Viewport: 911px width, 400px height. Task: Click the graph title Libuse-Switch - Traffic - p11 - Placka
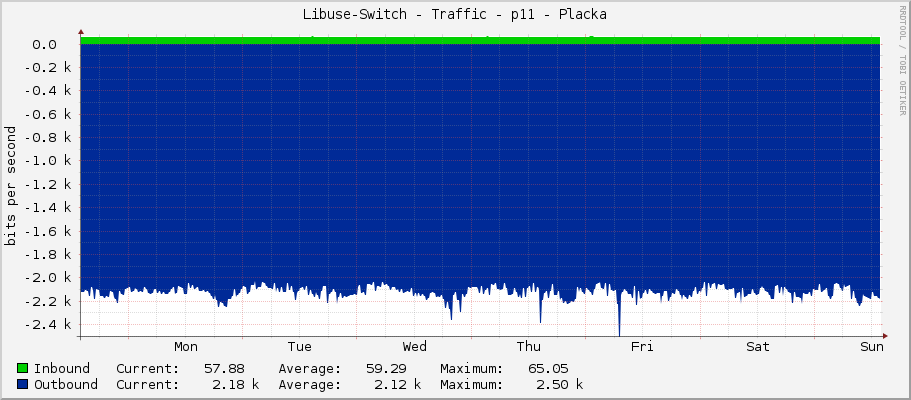455,15
